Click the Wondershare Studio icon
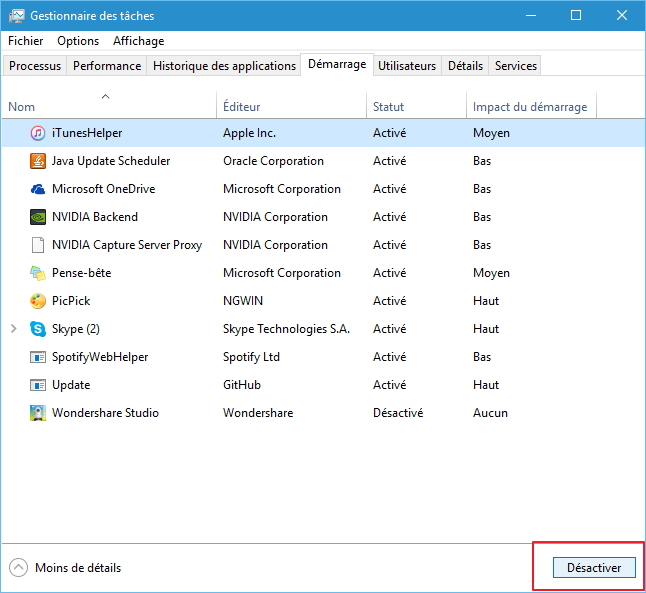The image size is (646, 593). pyautogui.click(x=37, y=413)
